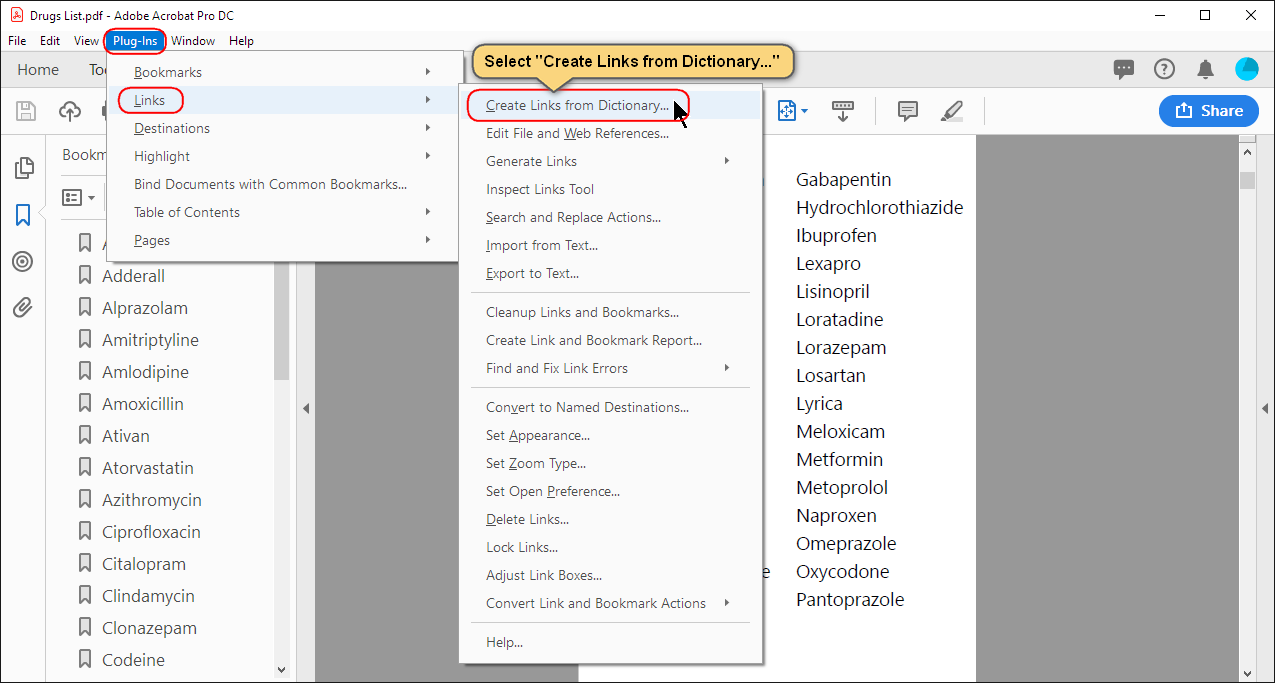Open notifications via the bell icon
The height and width of the screenshot is (683, 1275).
coord(1205,69)
